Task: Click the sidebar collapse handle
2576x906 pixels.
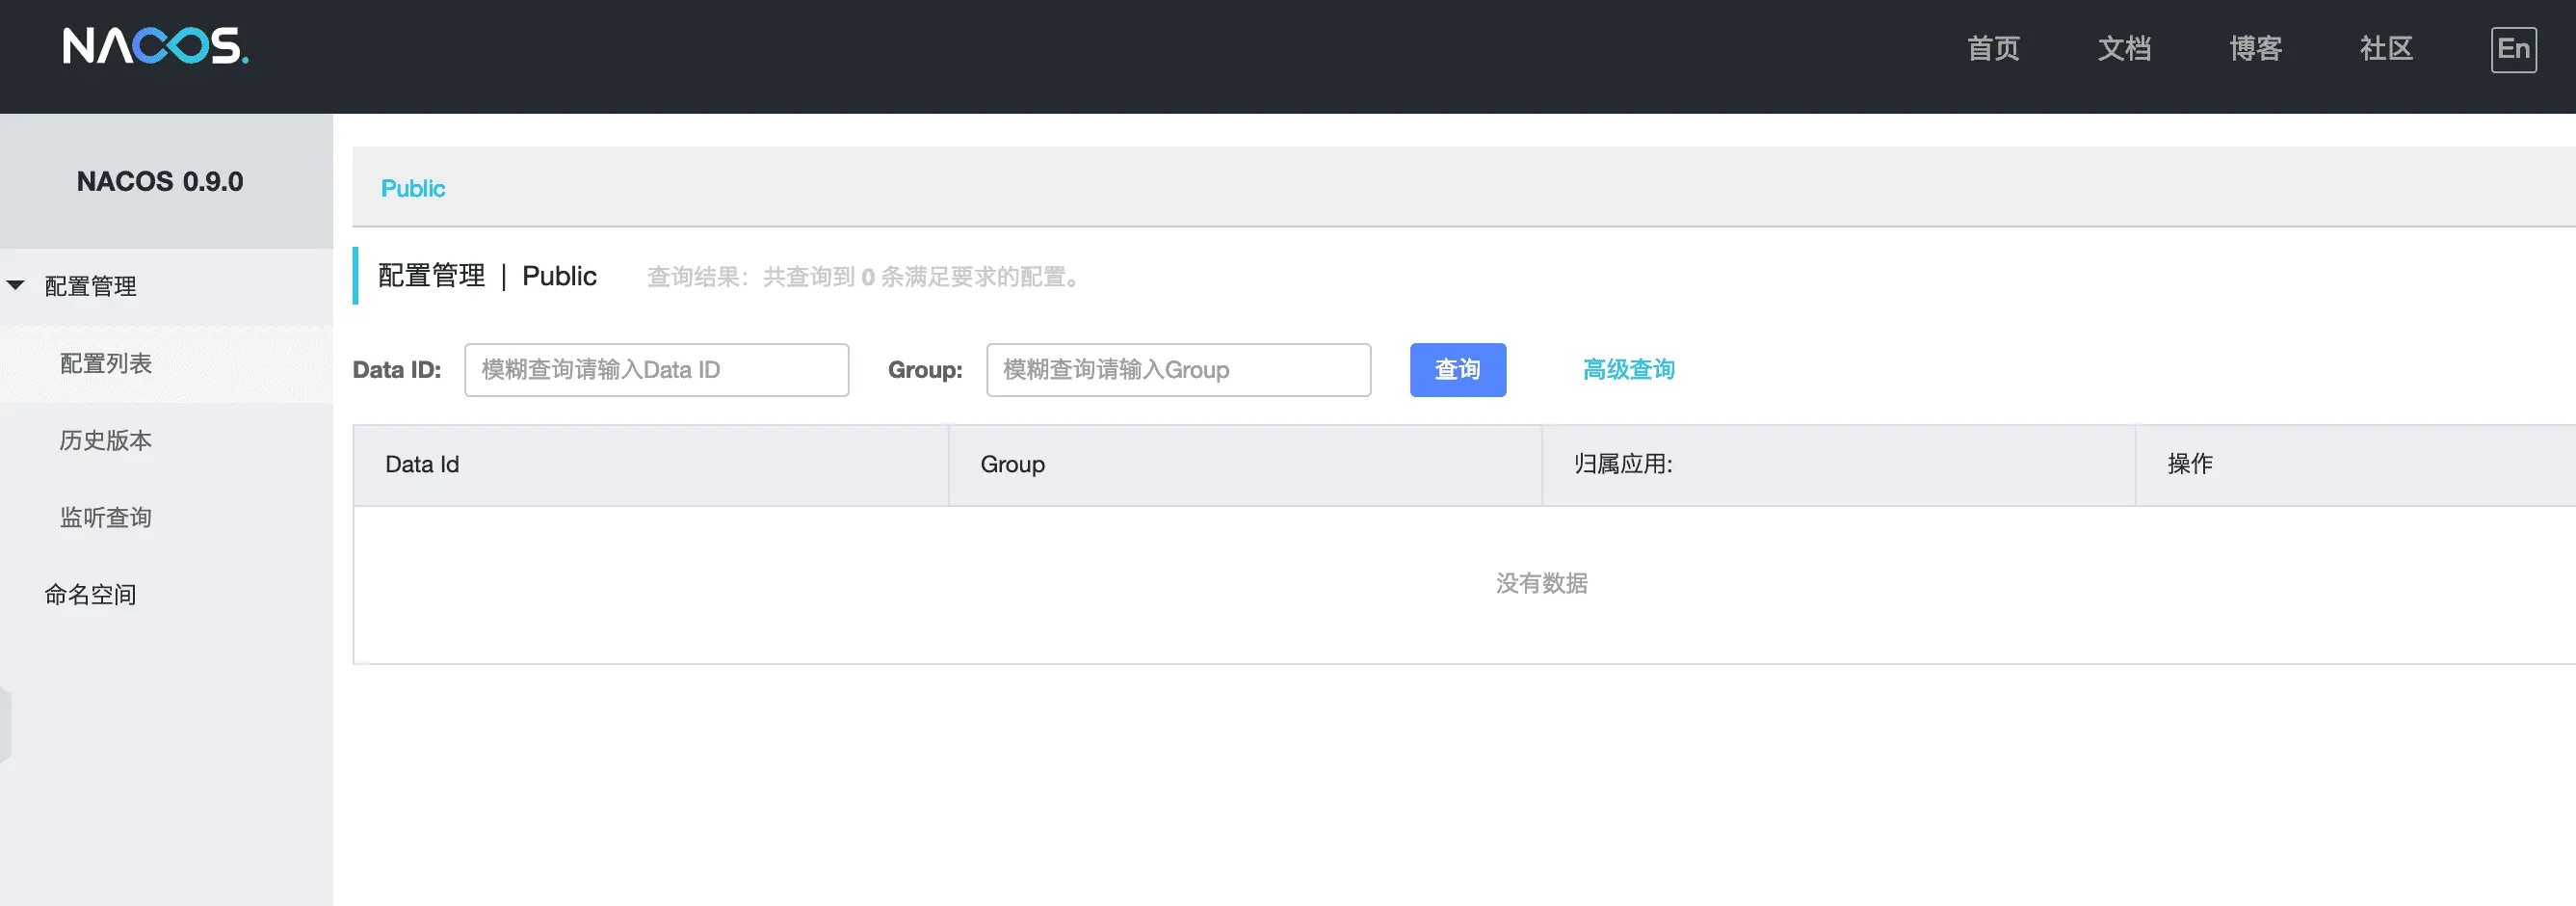Action: (x=6, y=725)
